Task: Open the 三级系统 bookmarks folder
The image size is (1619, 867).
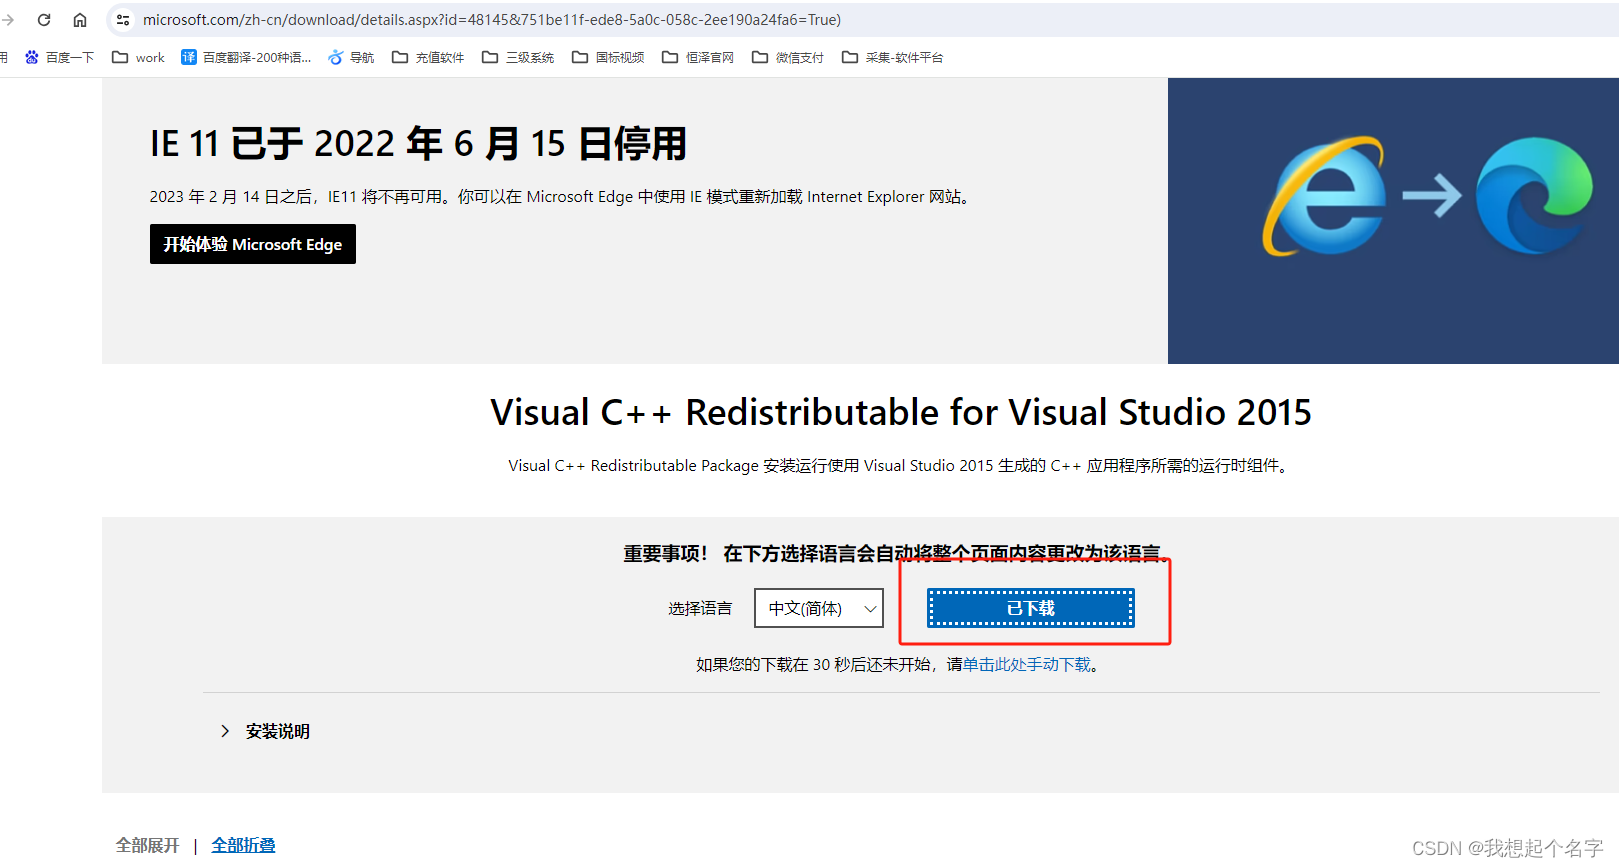Action: [518, 57]
